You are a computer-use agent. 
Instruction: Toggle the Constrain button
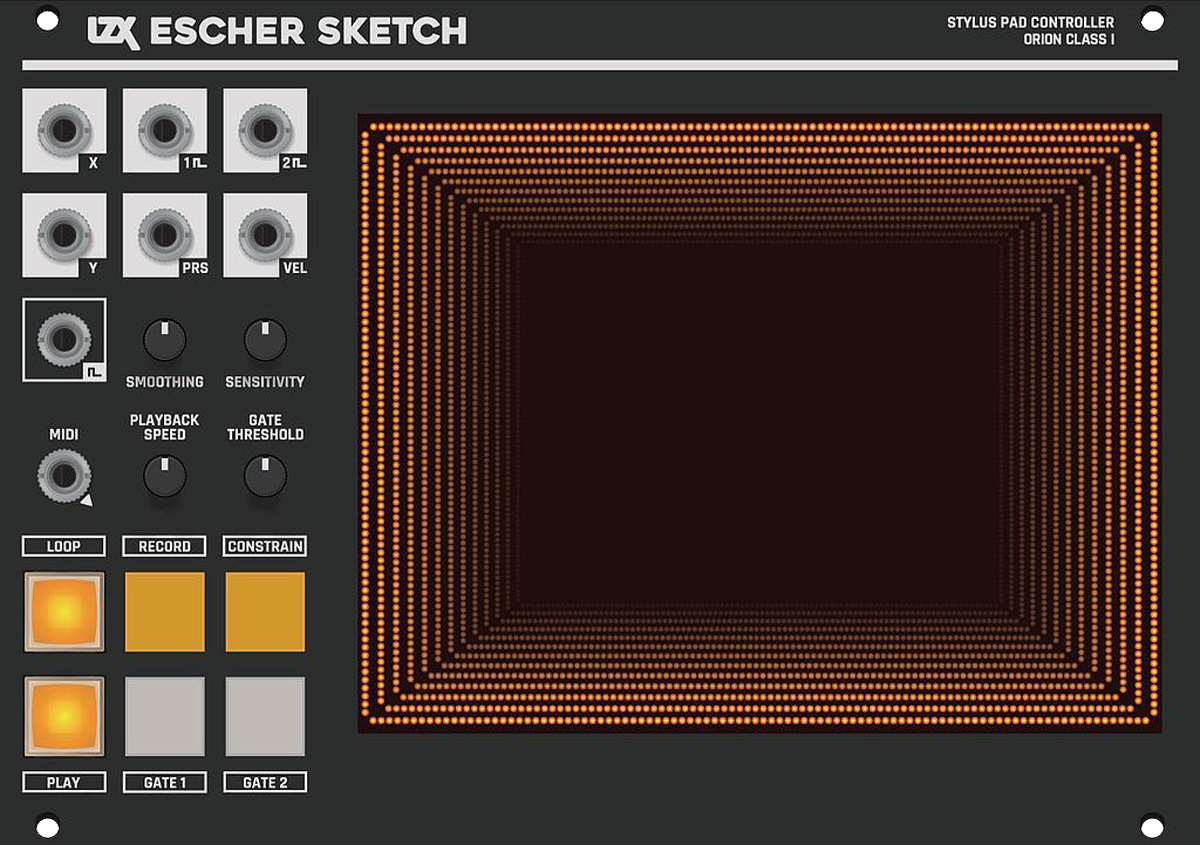pyautogui.click(x=265, y=612)
